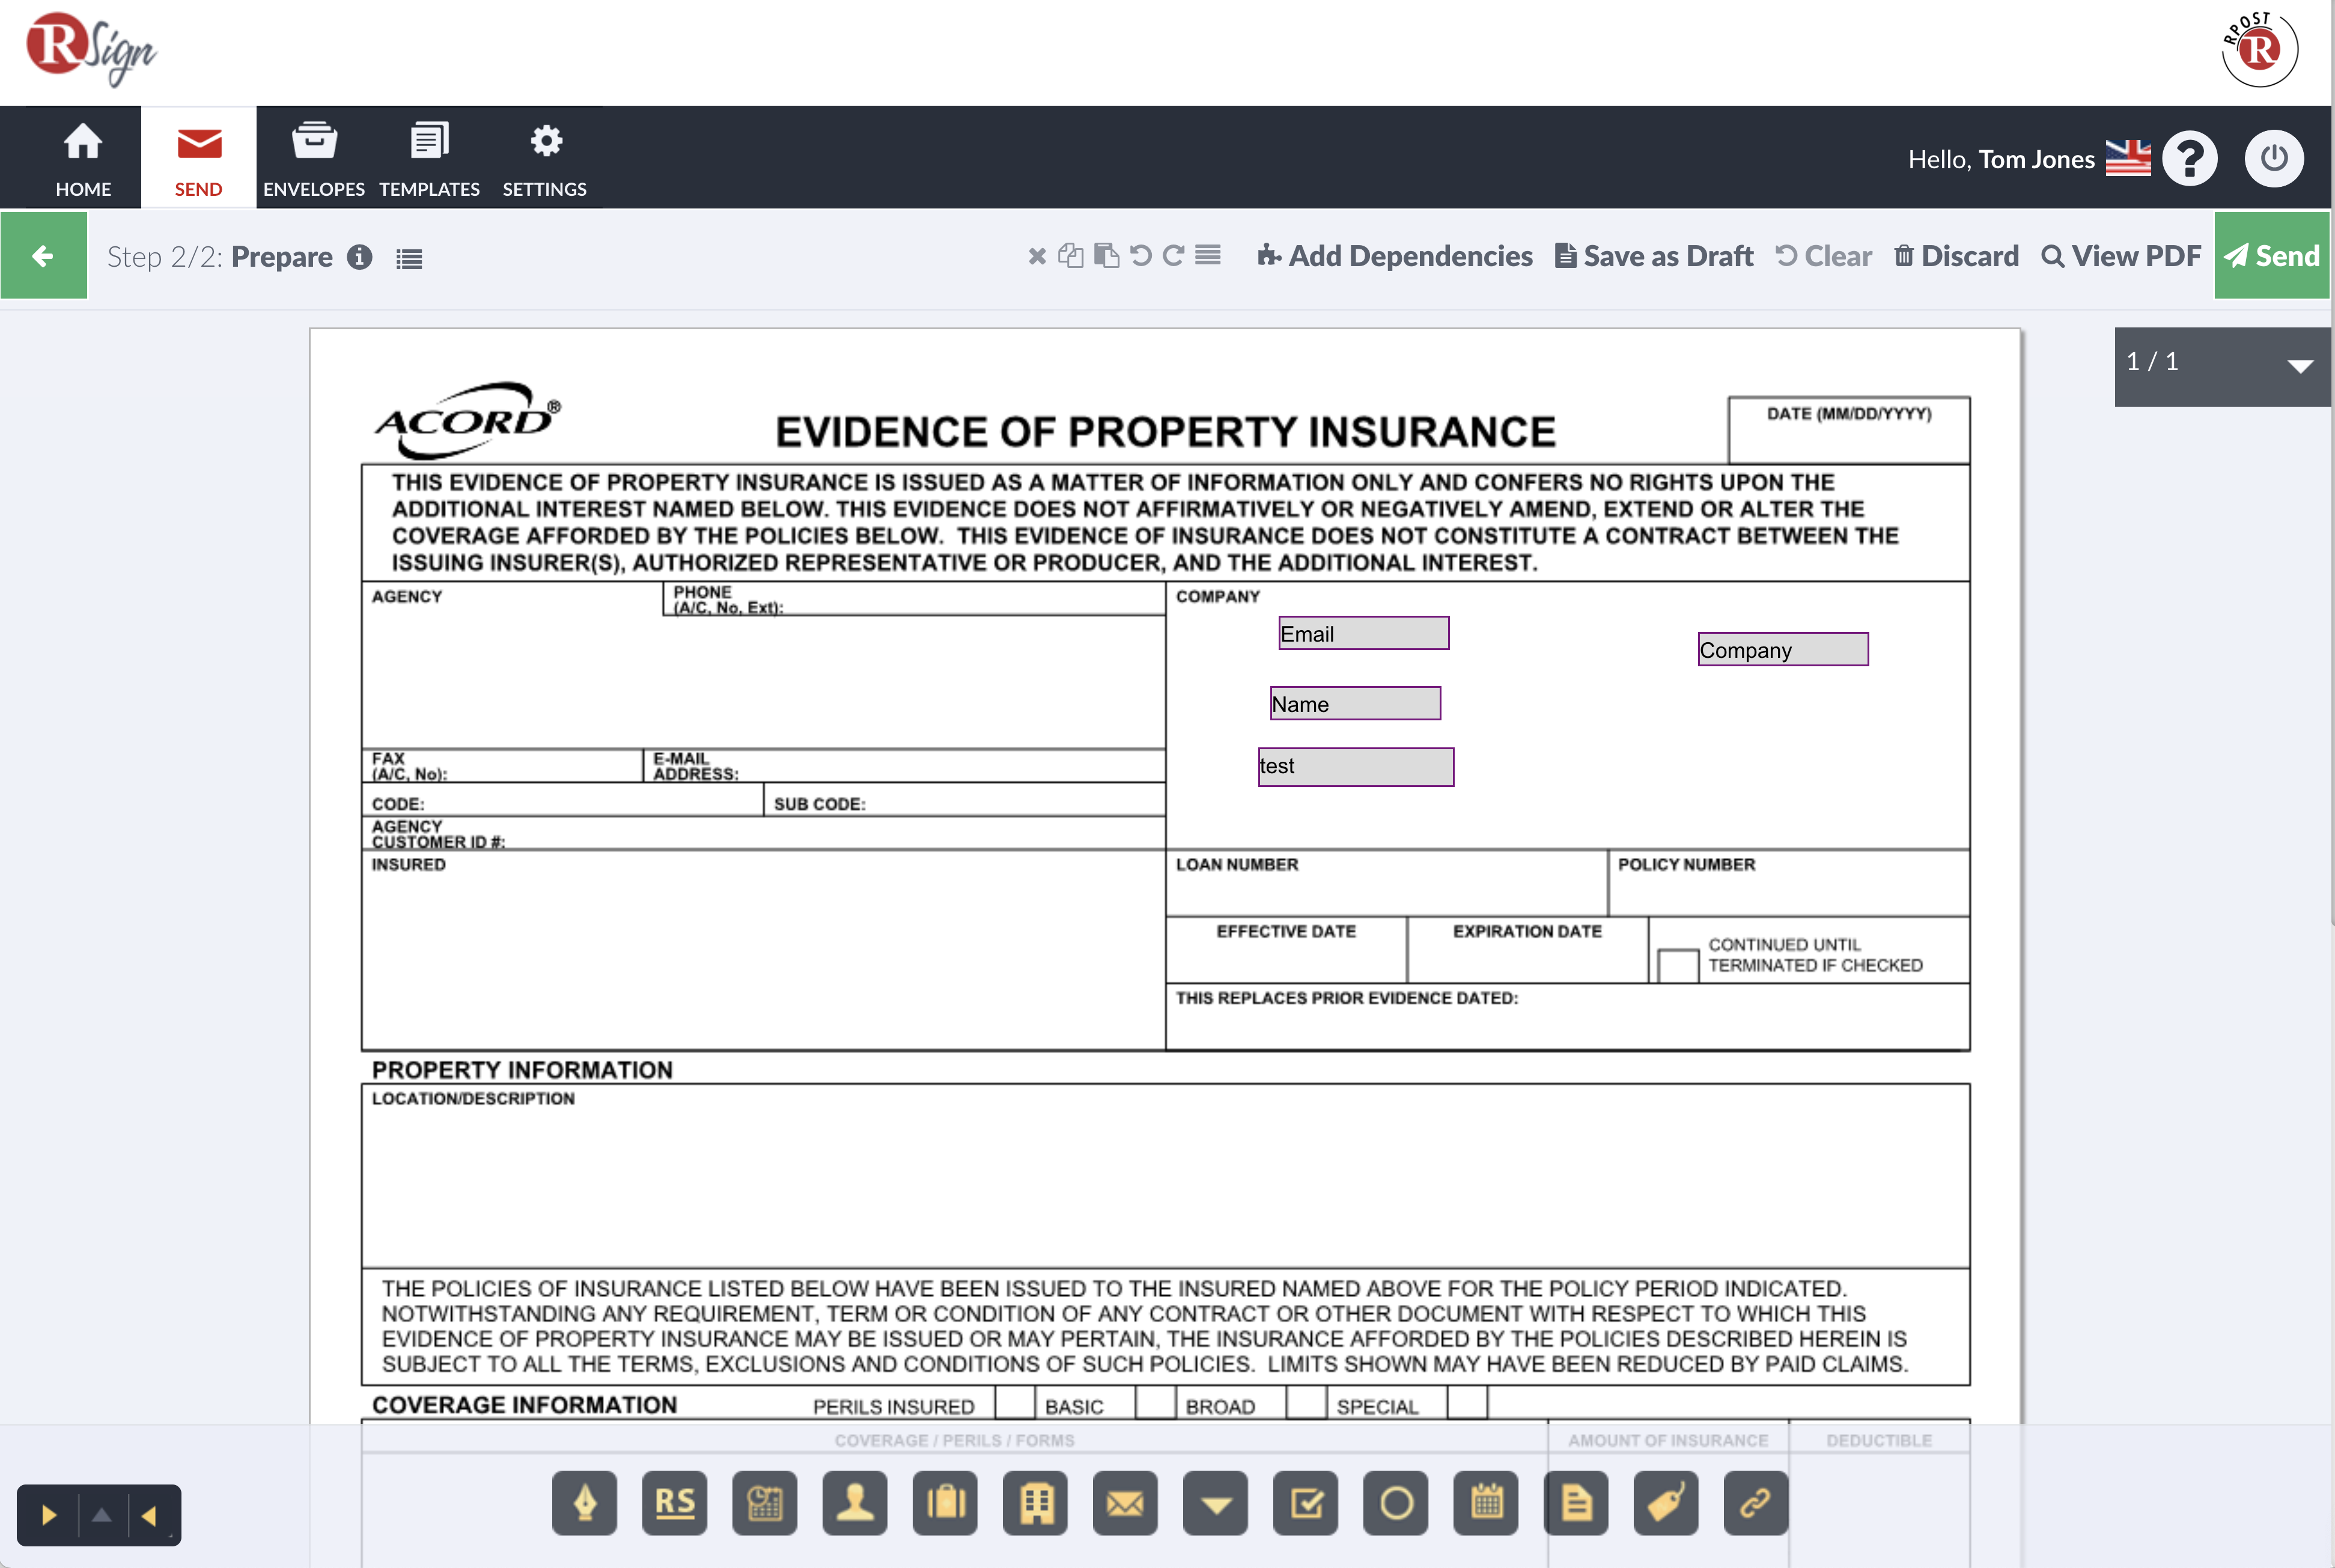Click the BROAD perils checkbox on form

click(x=1155, y=1402)
